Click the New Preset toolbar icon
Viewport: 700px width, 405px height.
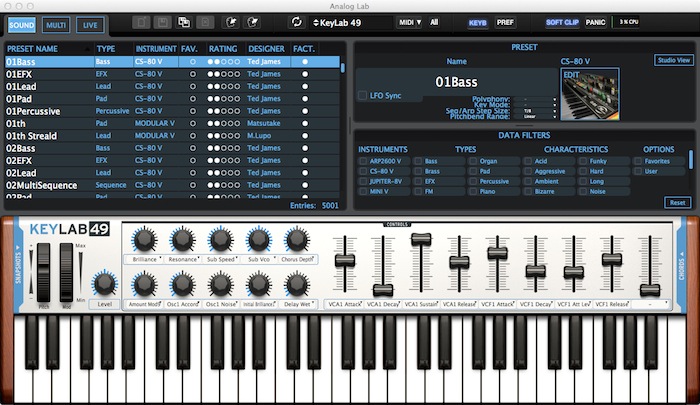point(141,22)
